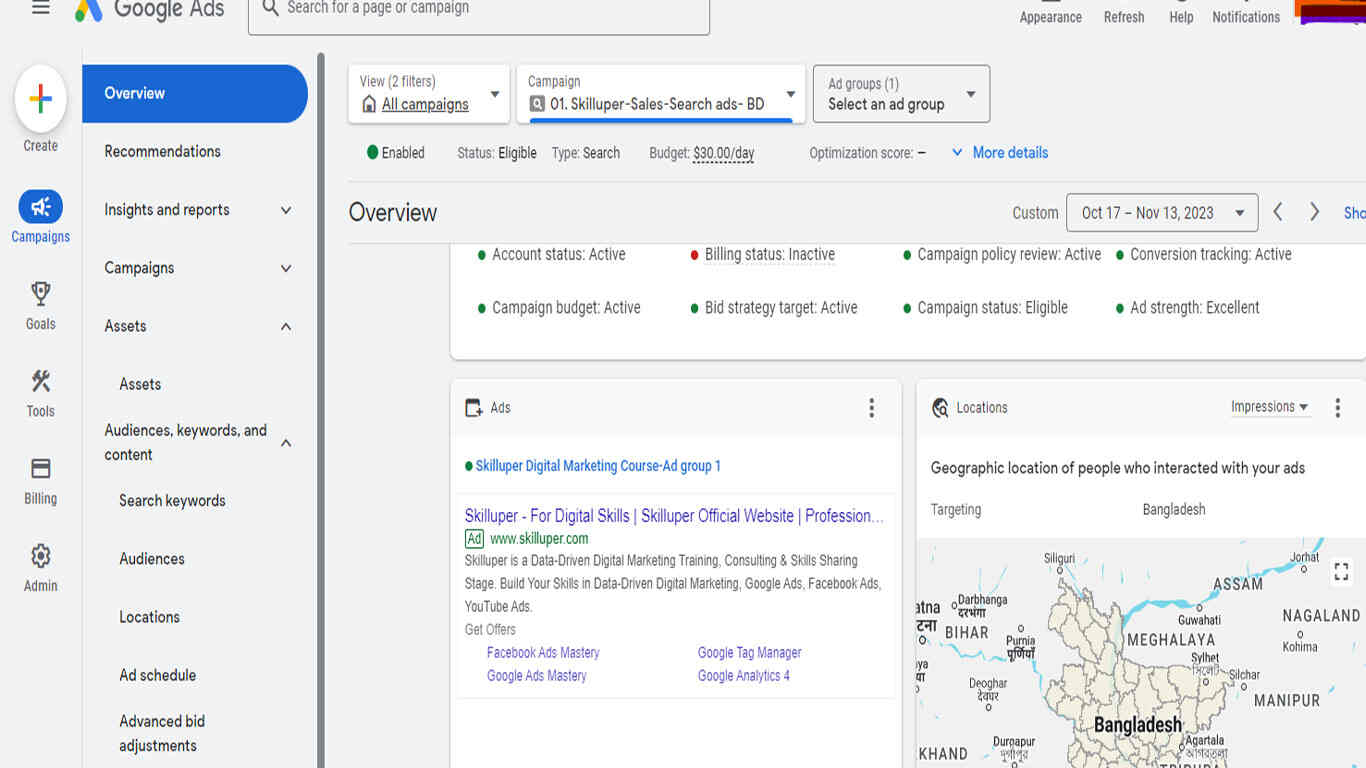
Task: Click the Facebook Ads Mastery sitelink
Action: (543, 653)
